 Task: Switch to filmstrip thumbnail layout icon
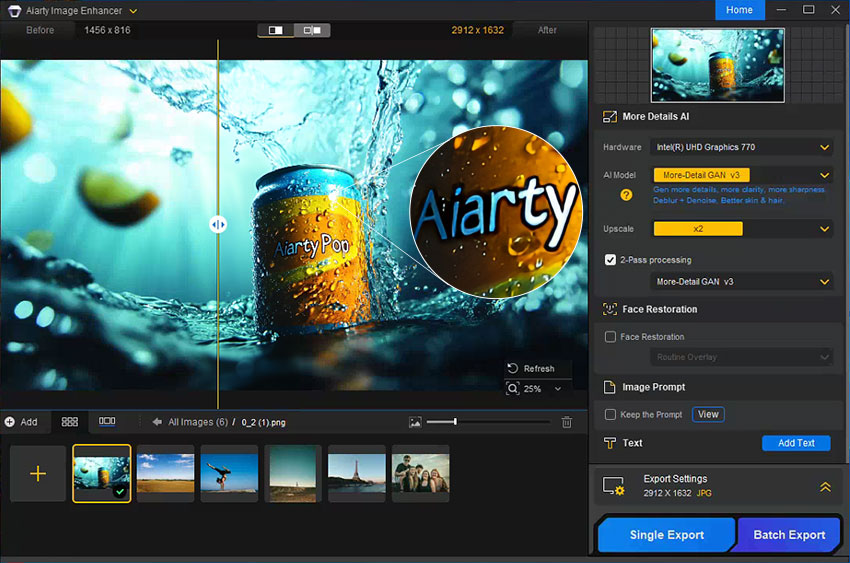point(107,421)
